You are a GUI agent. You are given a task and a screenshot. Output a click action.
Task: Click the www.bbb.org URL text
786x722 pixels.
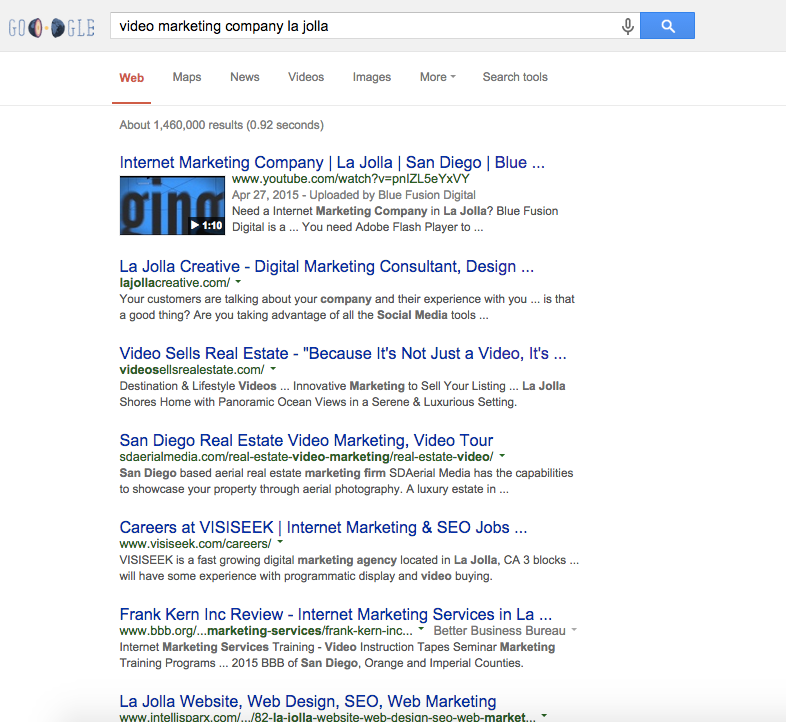pos(266,631)
